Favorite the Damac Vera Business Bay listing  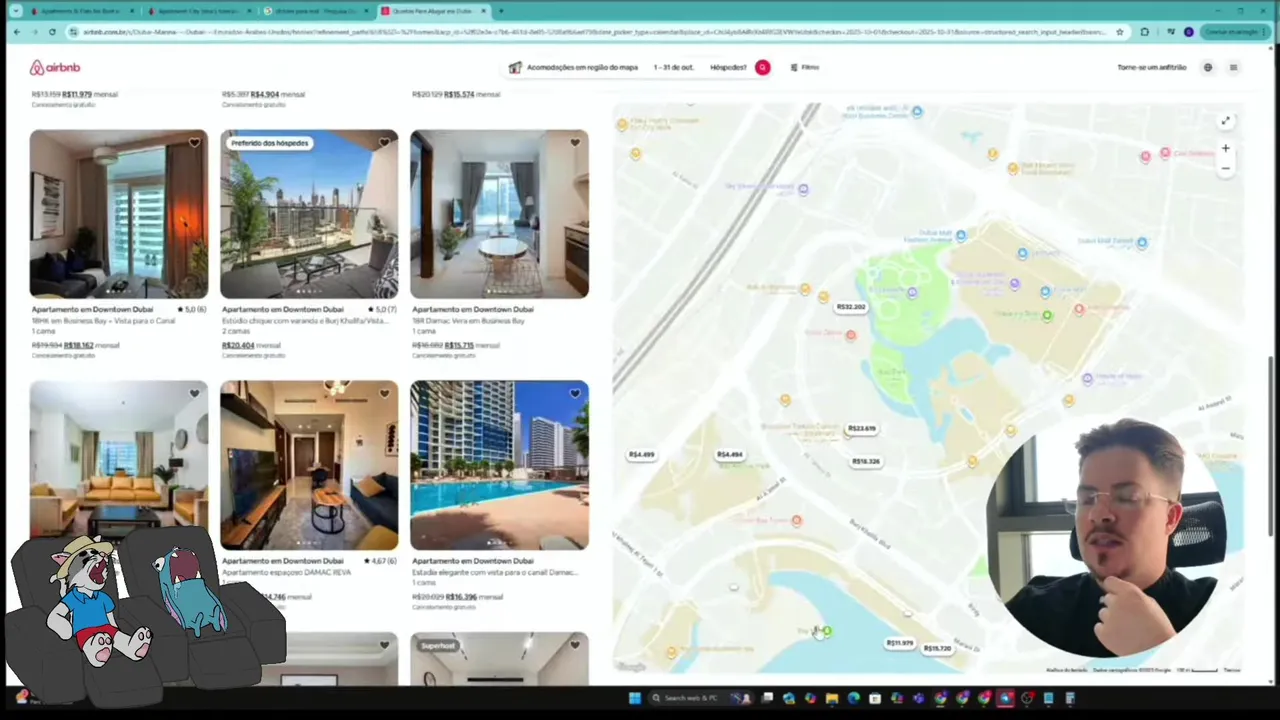point(575,142)
